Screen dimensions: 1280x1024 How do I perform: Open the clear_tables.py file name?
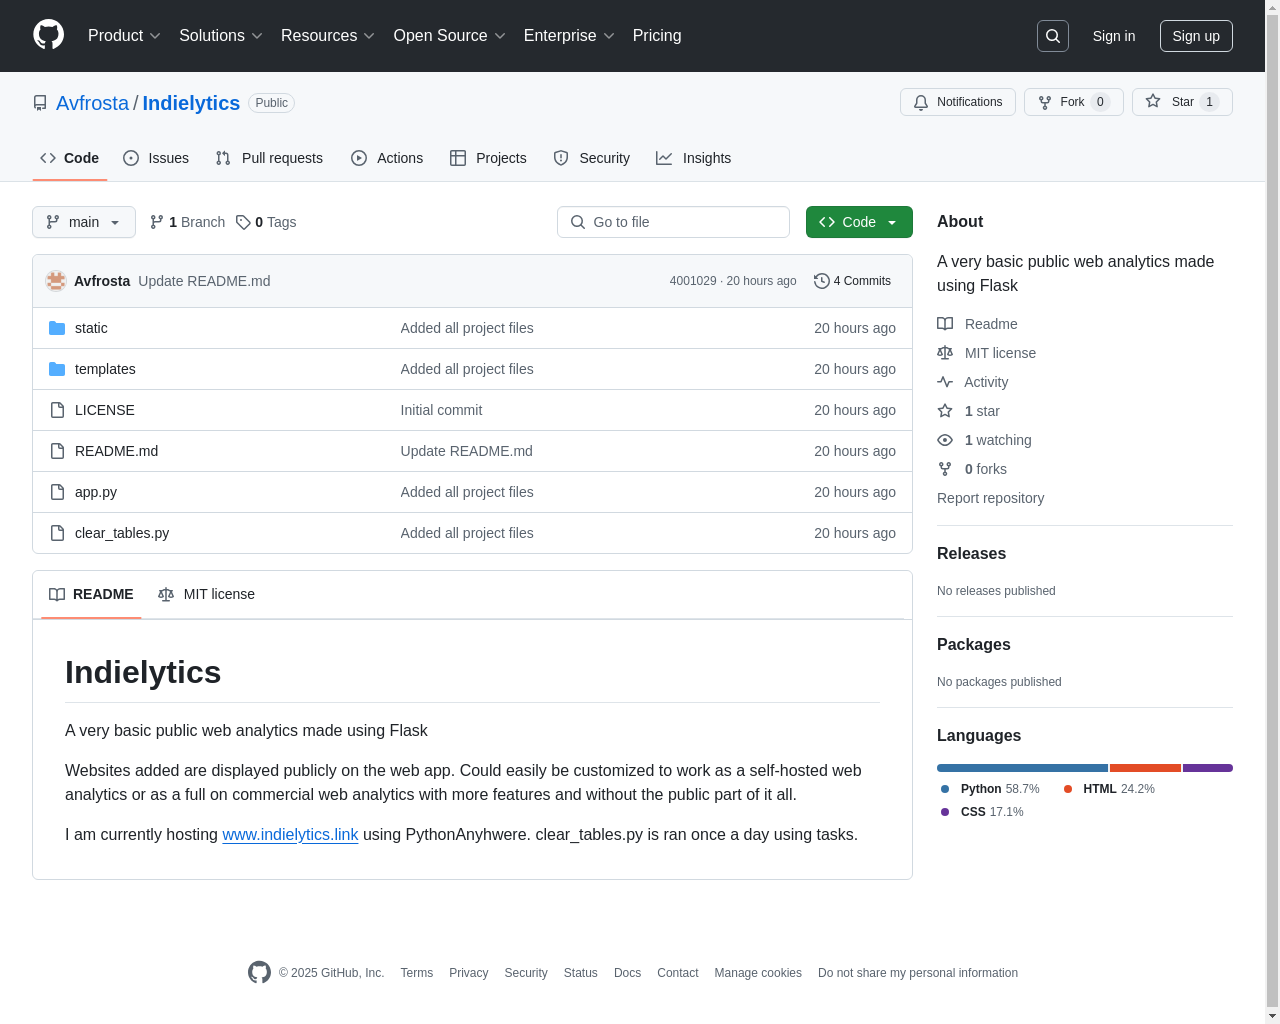coord(122,533)
